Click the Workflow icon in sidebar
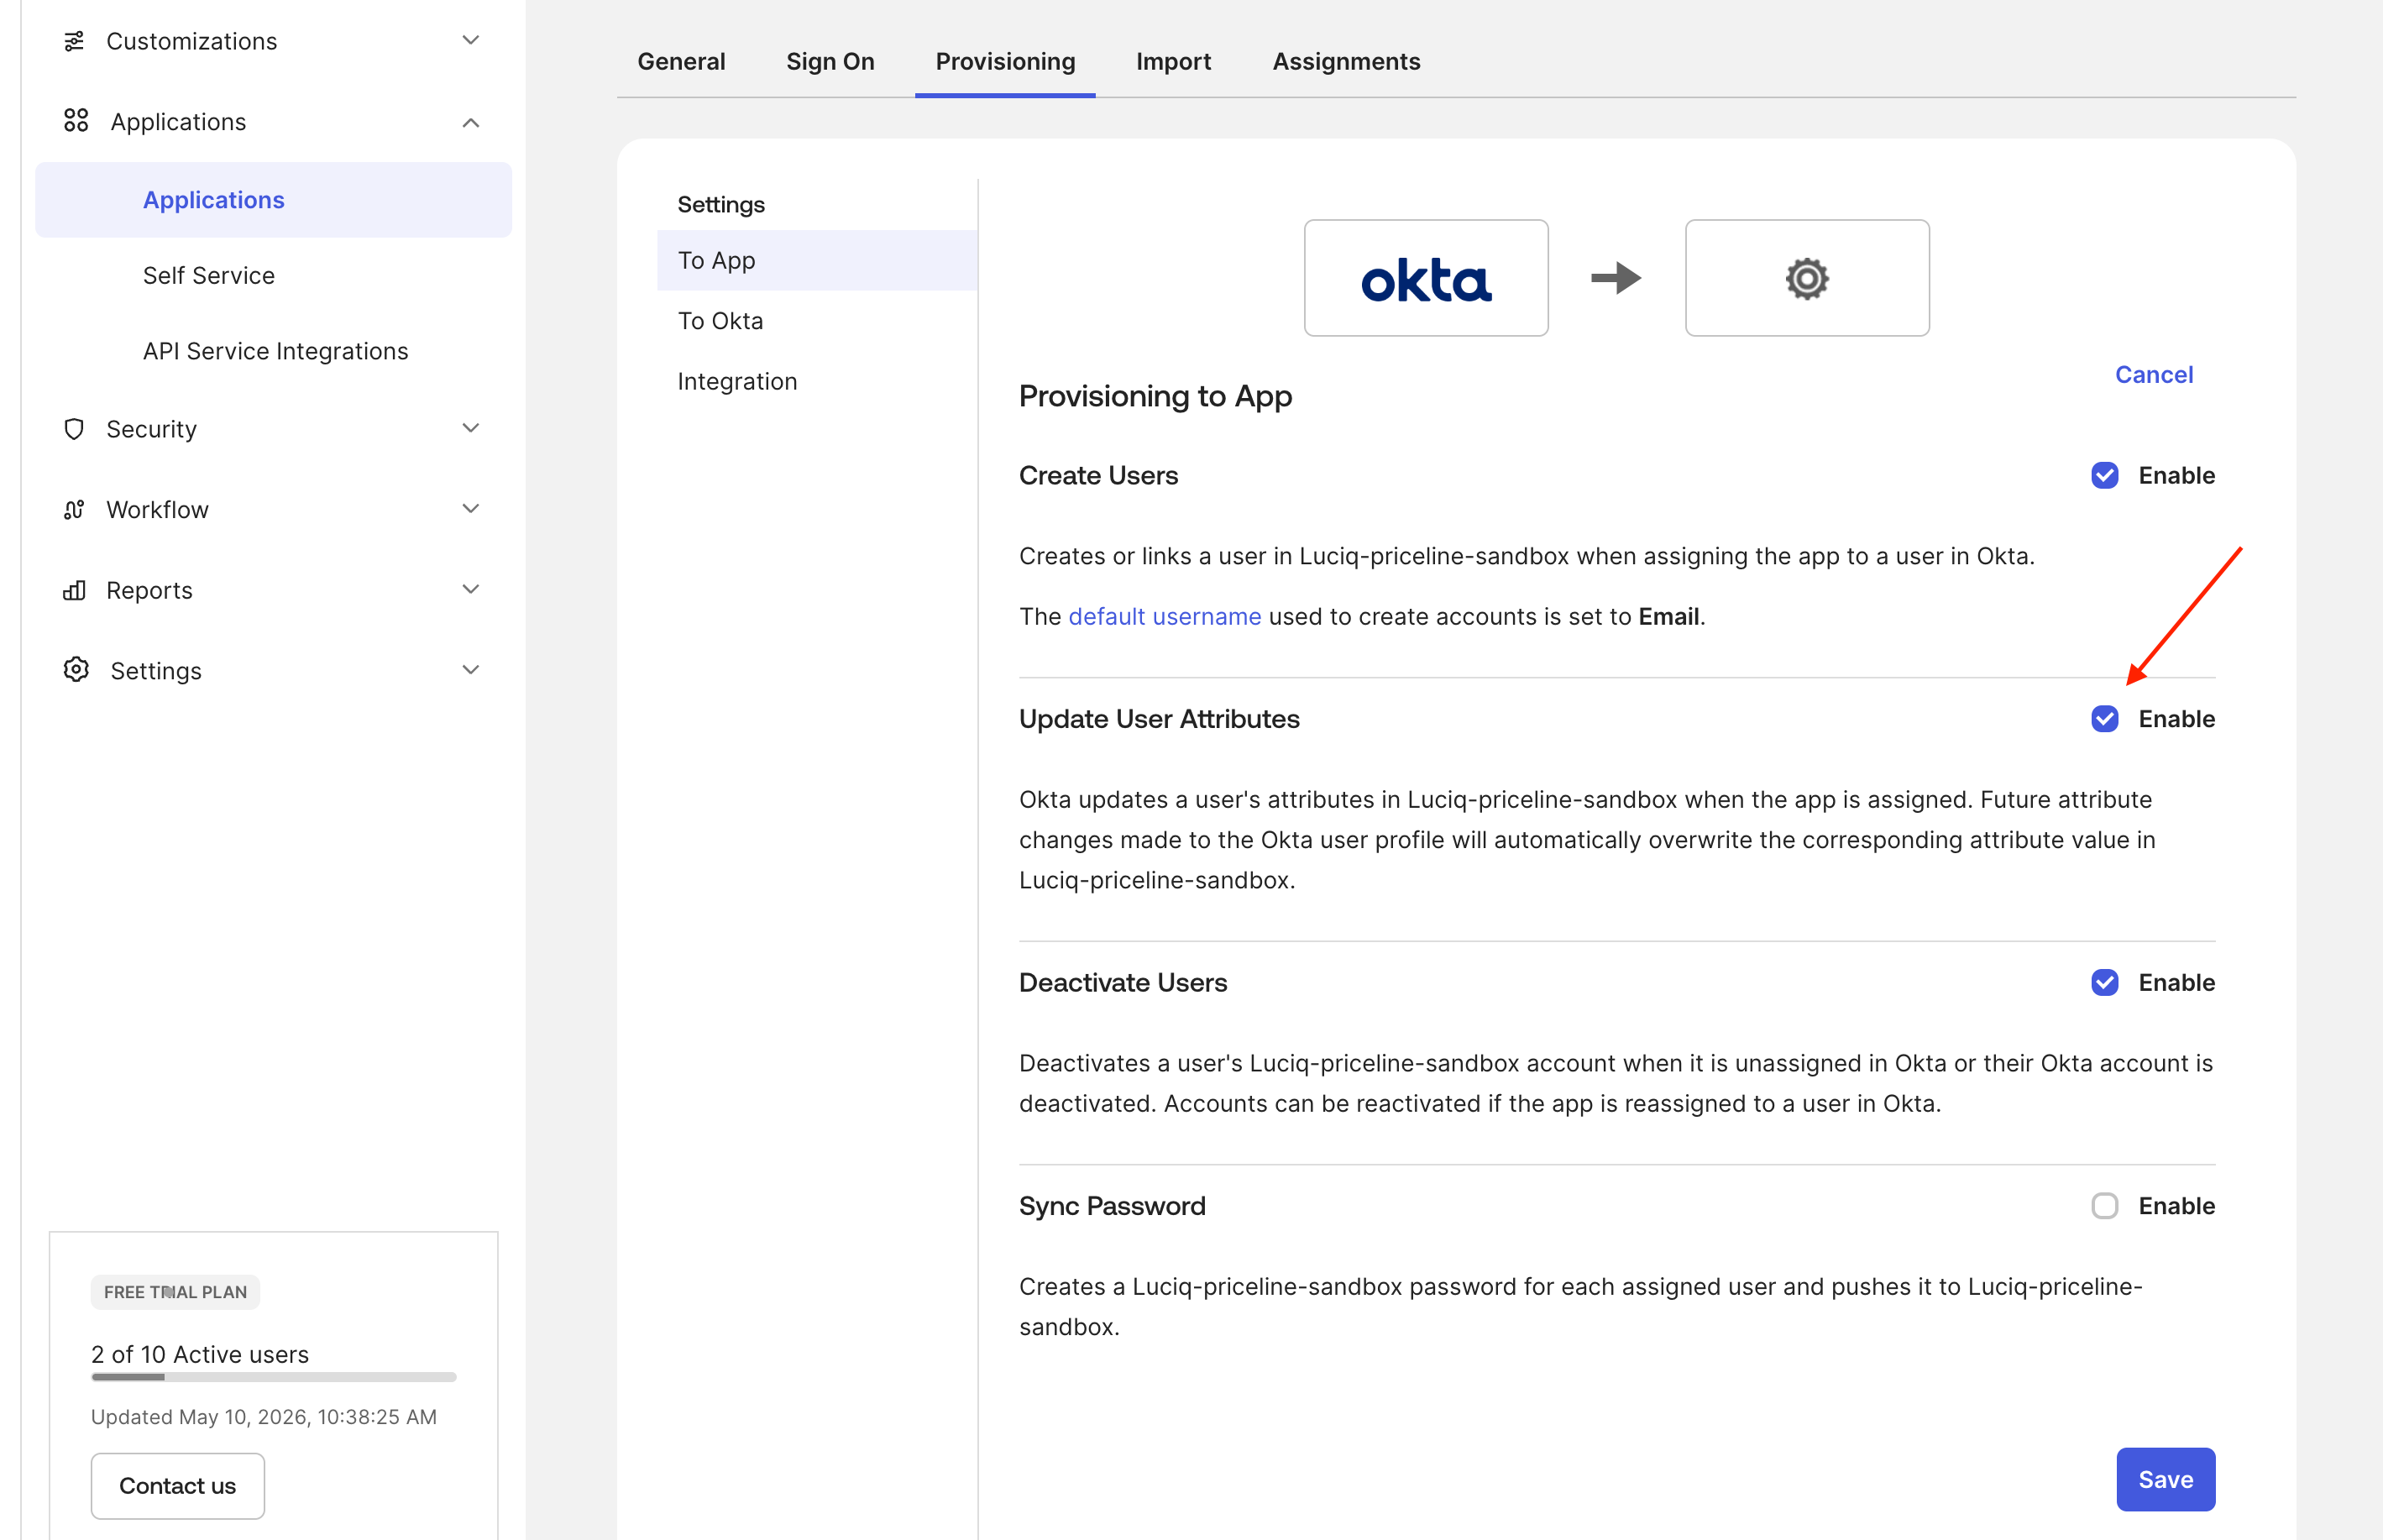This screenshot has height=1540, width=2383. [74, 510]
